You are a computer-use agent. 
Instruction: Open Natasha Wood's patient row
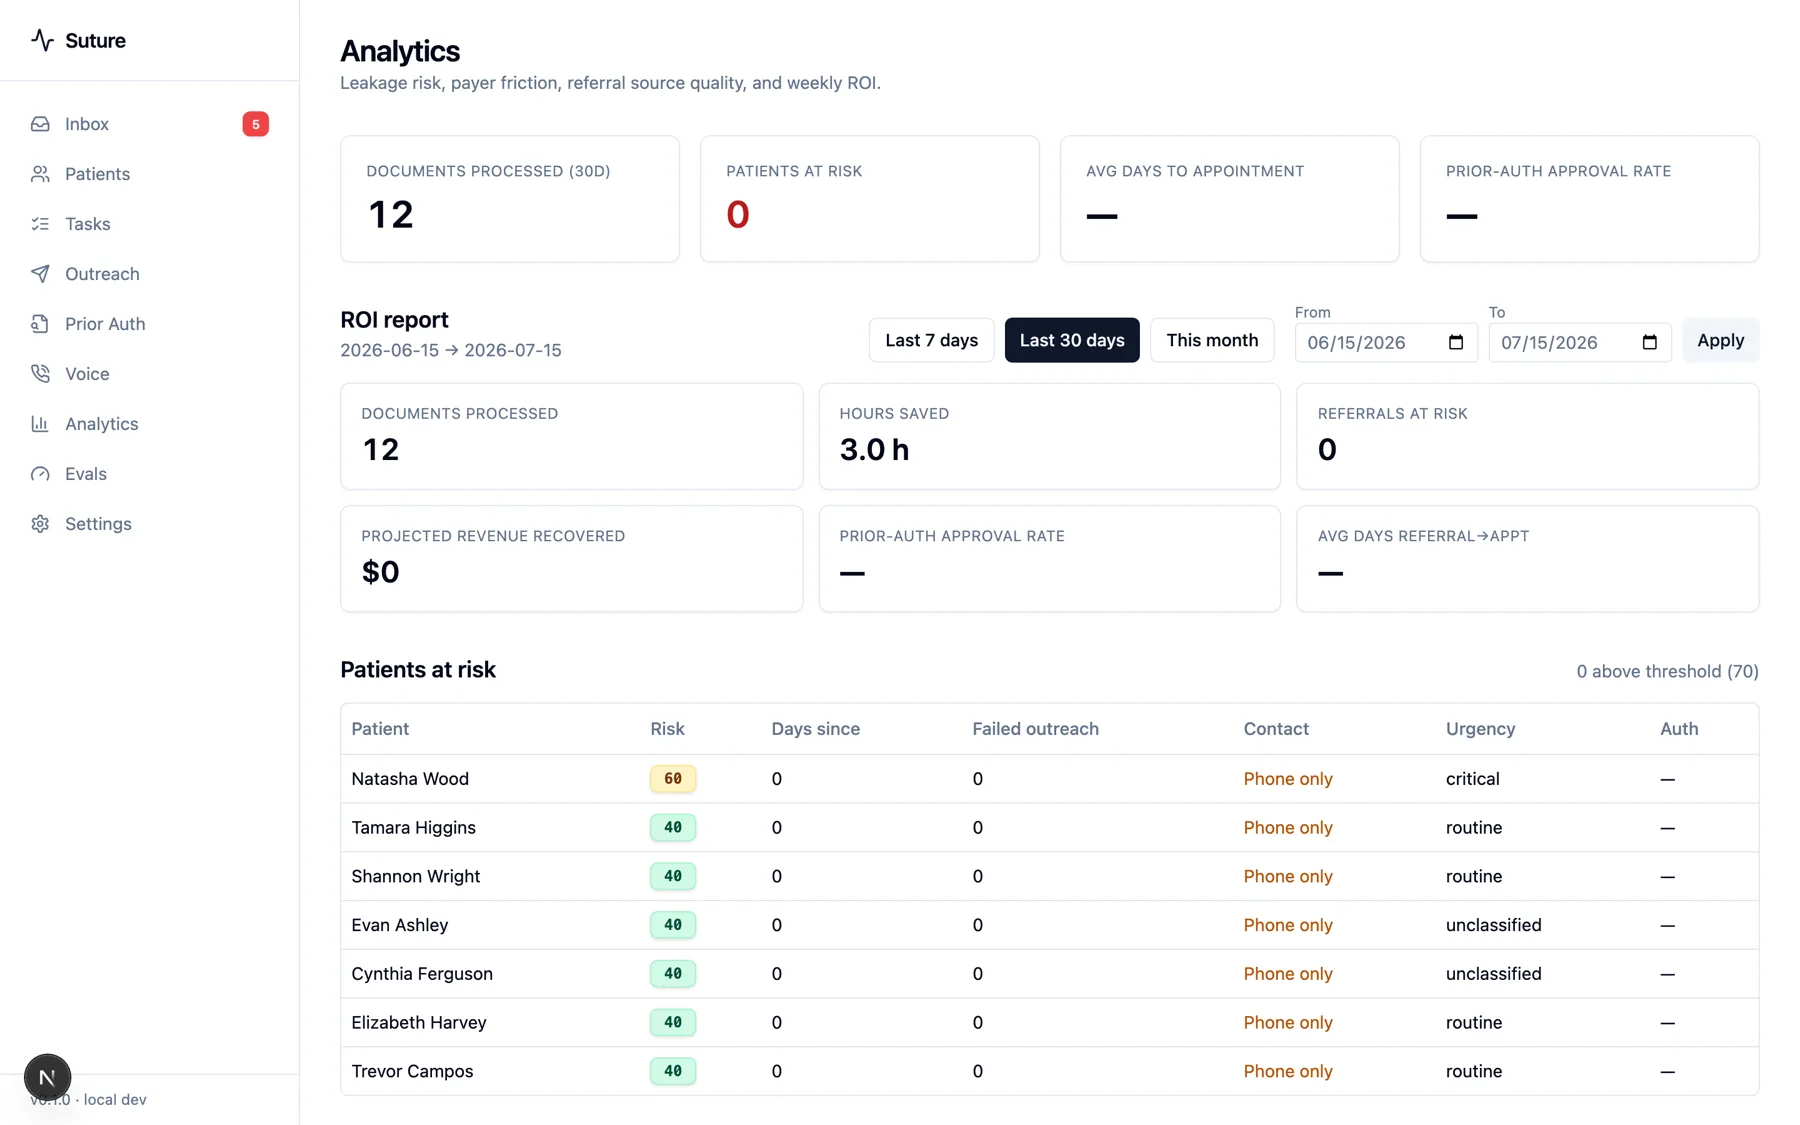tap(1049, 779)
